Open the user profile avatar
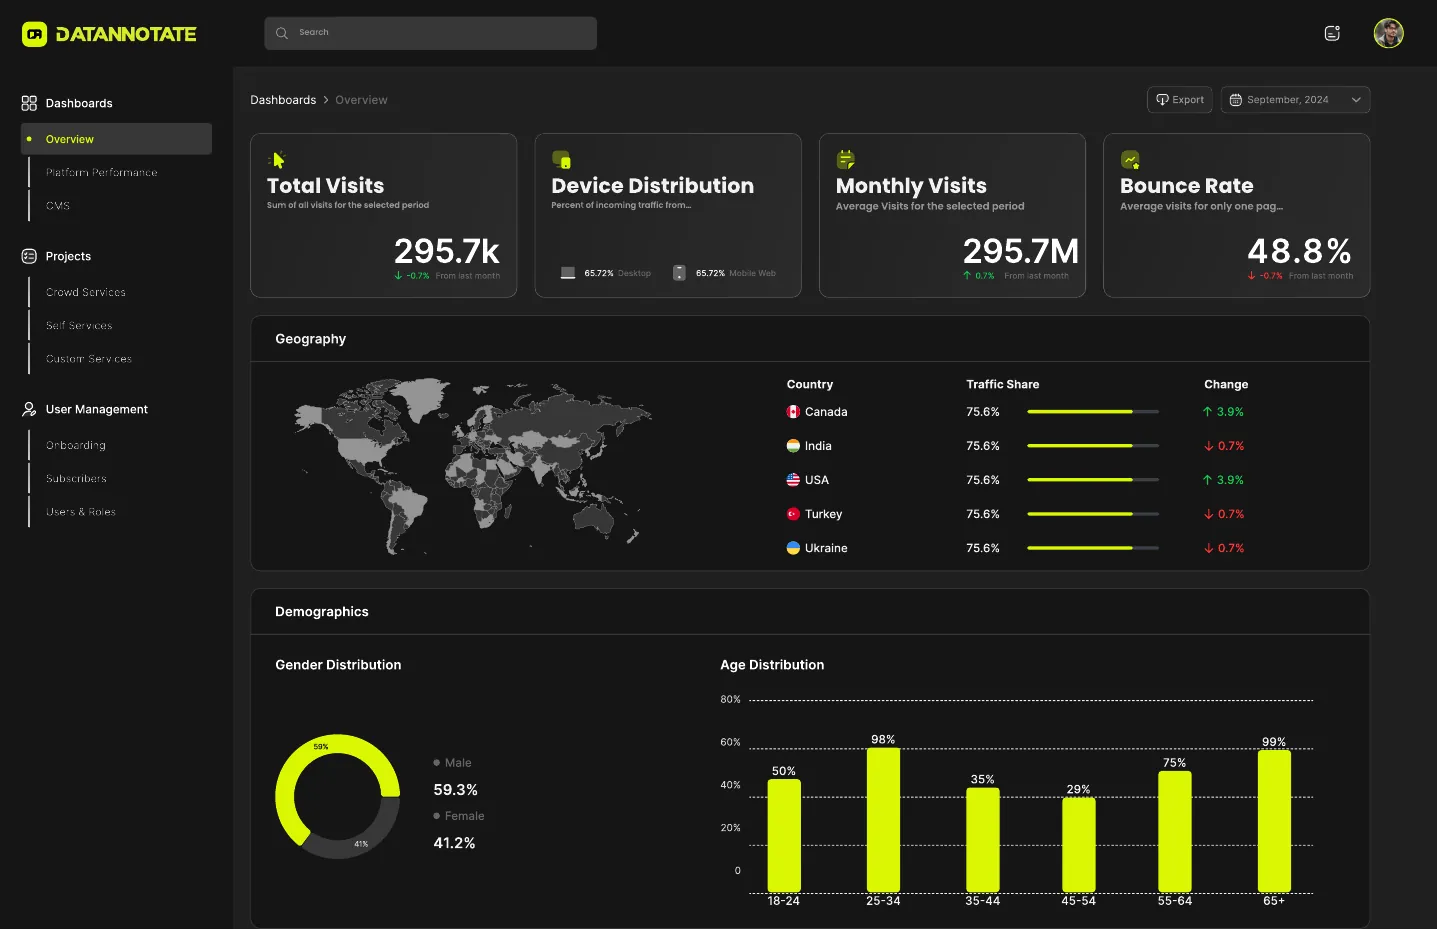Image resolution: width=1437 pixels, height=929 pixels. [1388, 33]
